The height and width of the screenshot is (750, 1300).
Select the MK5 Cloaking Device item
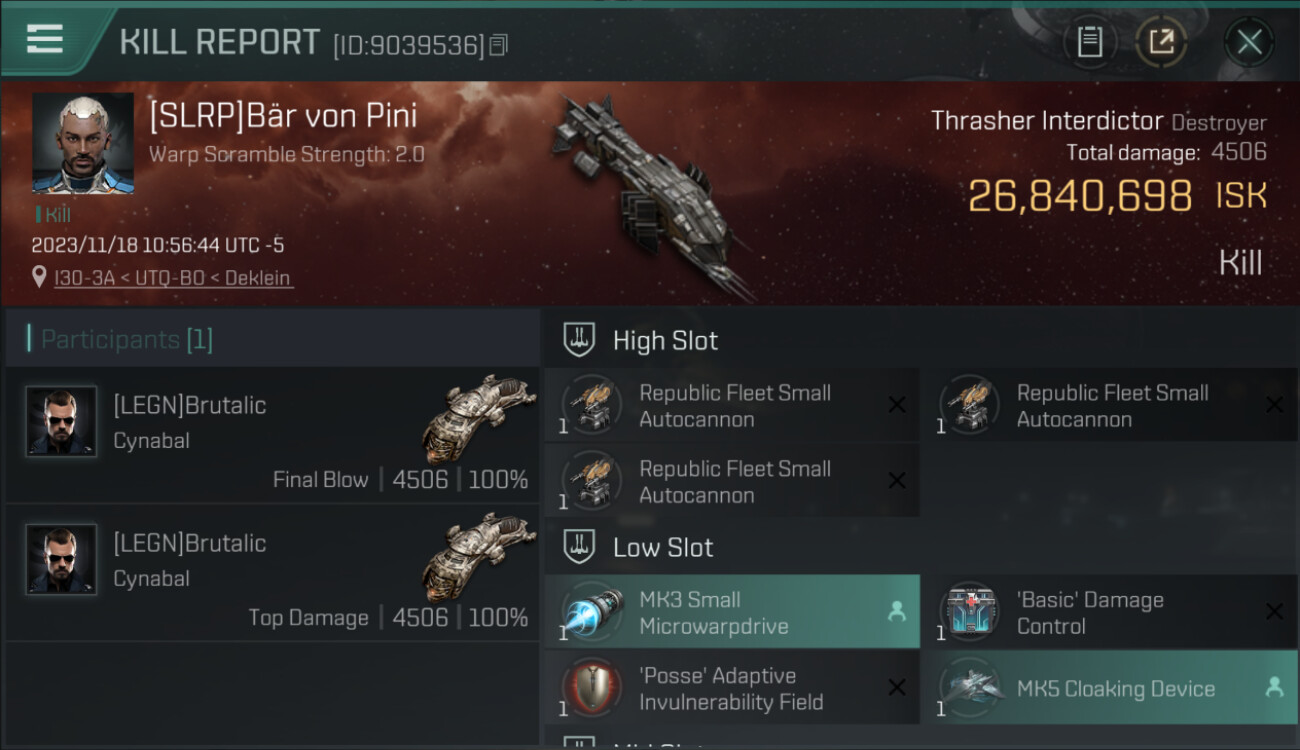tap(1110, 688)
